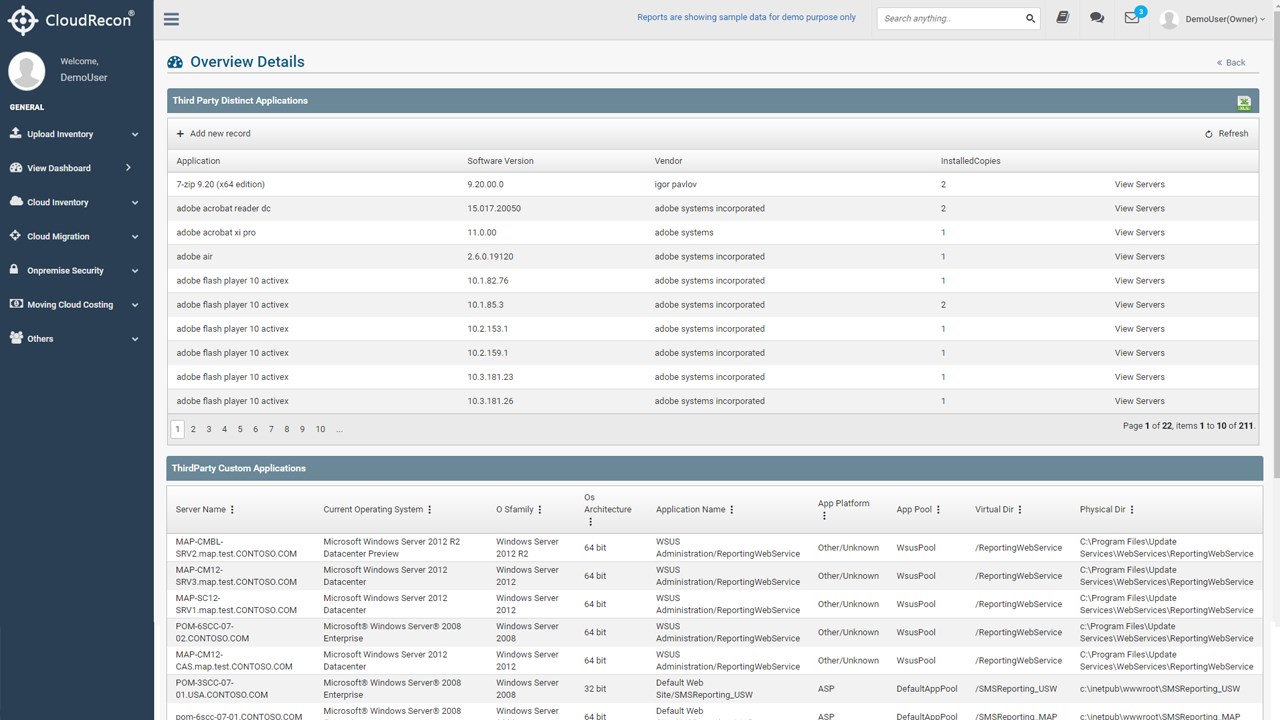Viewport: 1280px width, 720px height.
Task: Click the Onpremise Security lock icon
Action: tap(16, 270)
